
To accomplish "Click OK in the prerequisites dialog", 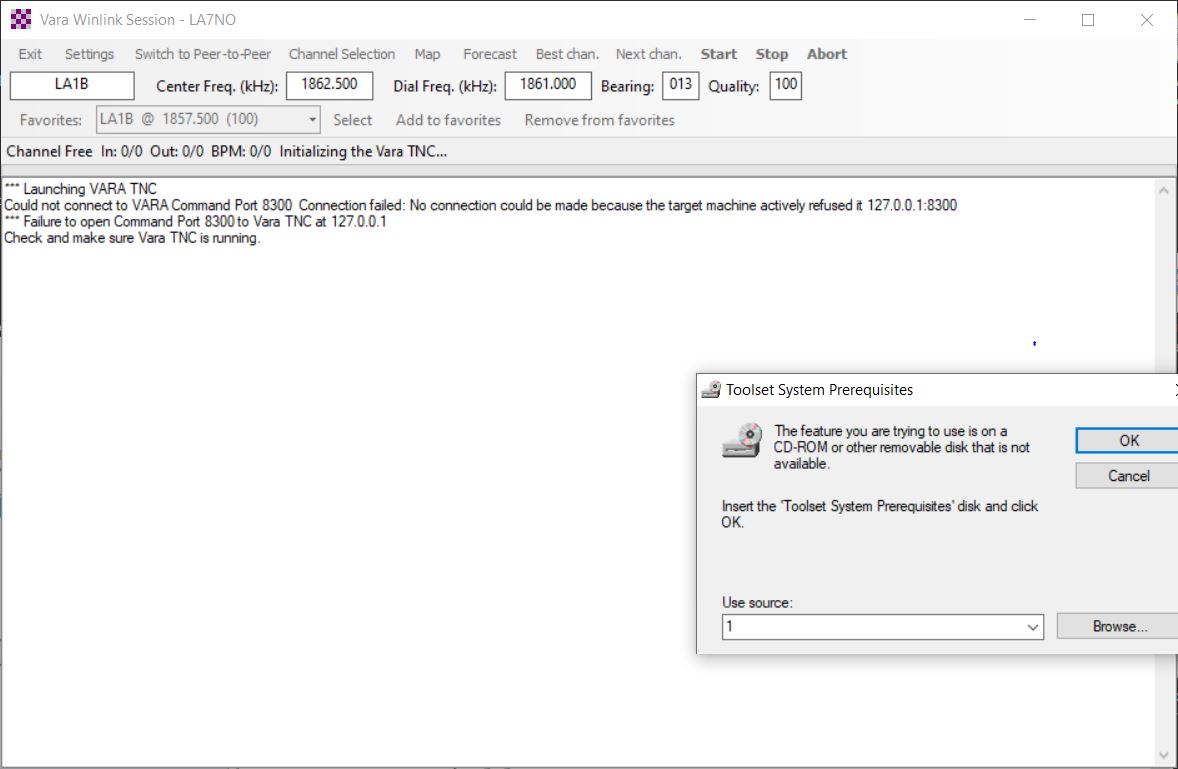I will tap(1128, 441).
